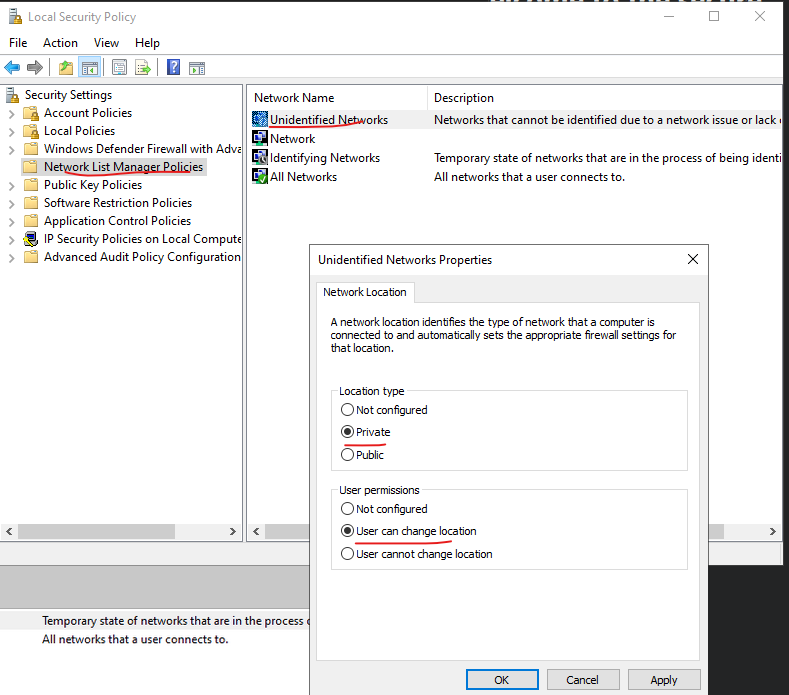
Task: Toggle the Show/Hide Console Tree icon
Action: (x=90, y=68)
